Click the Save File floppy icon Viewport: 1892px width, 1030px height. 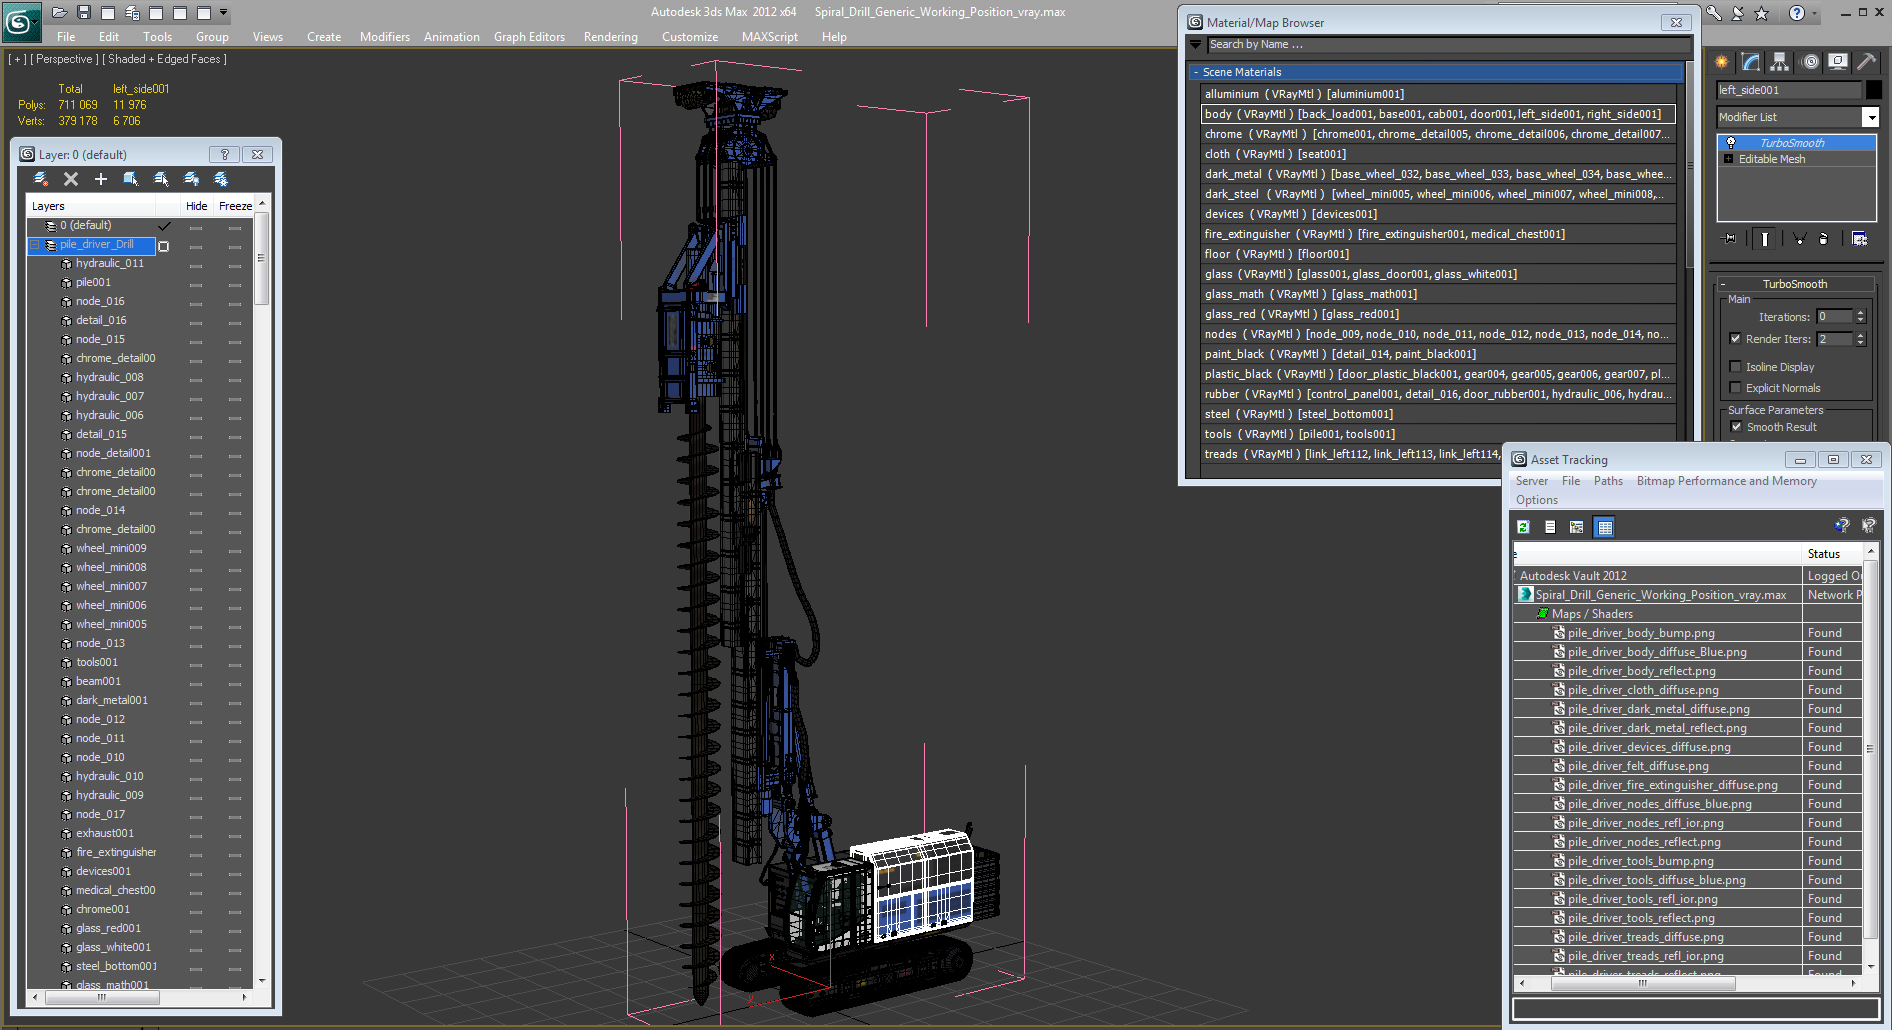(x=84, y=13)
